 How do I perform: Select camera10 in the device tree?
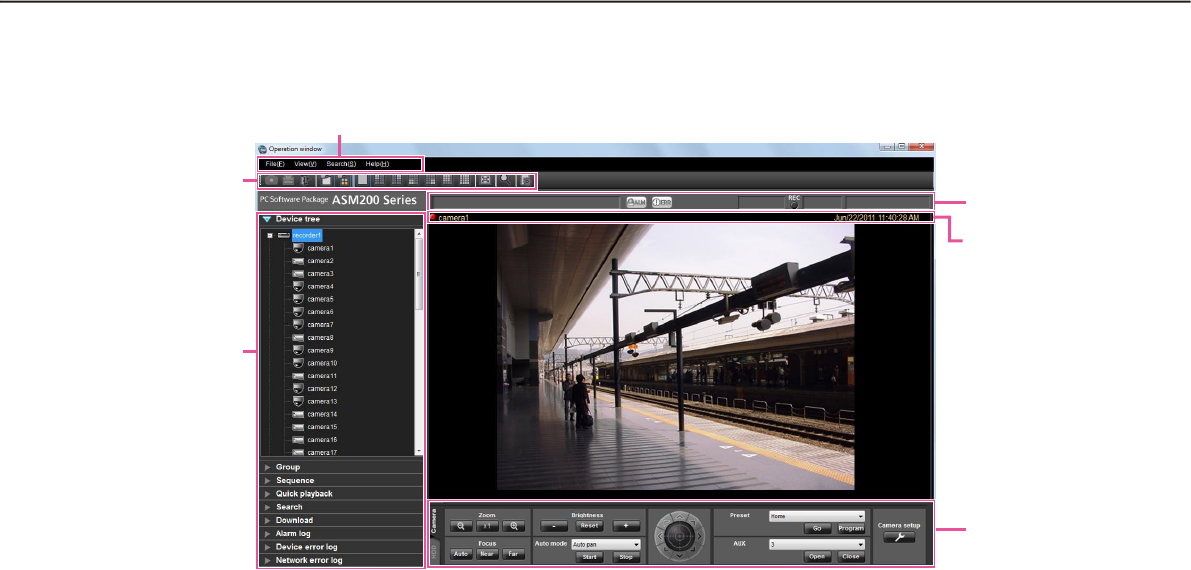tap(321, 363)
